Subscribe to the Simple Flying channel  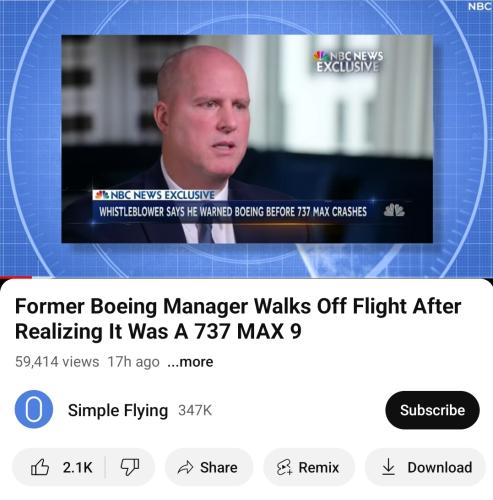[x=432, y=410]
